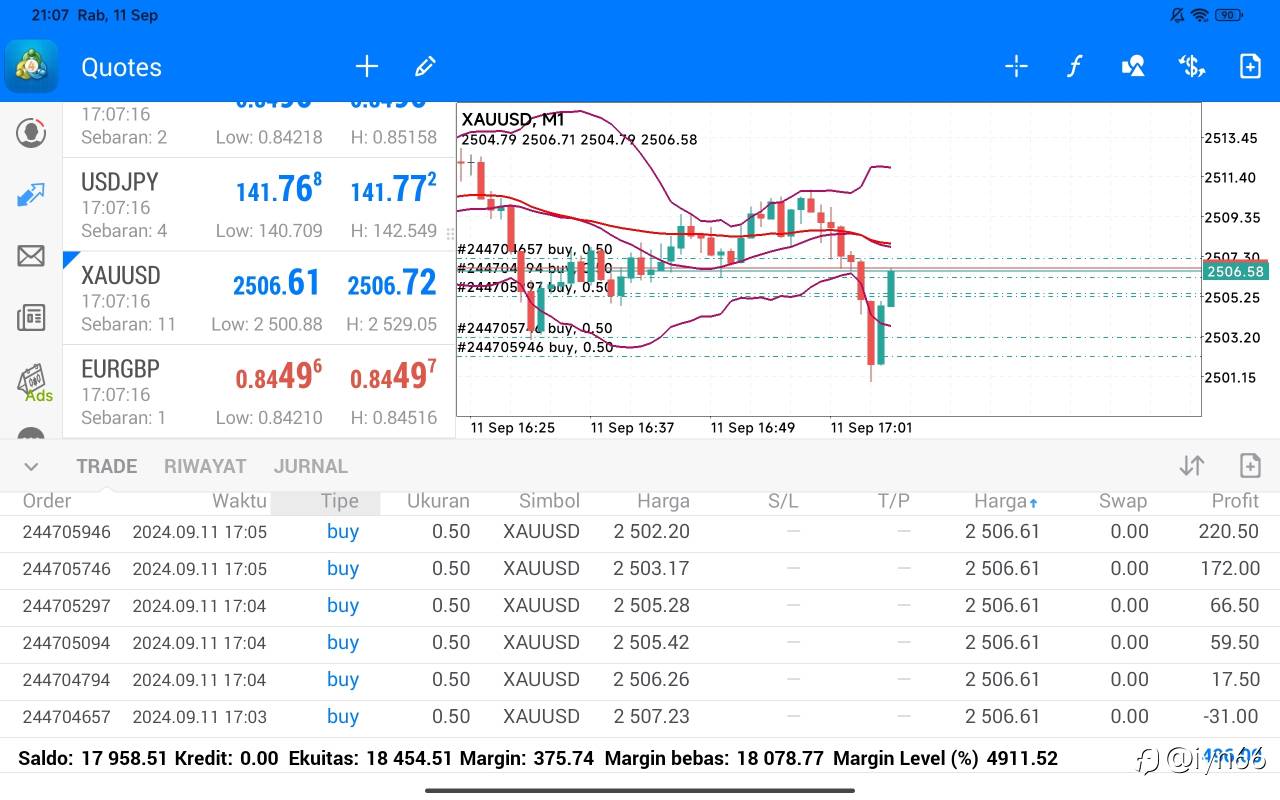Tap the current price label 2506.58 on chart
The height and width of the screenshot is (800, 1280).
pyautogui.click(x=1235, y=272)
